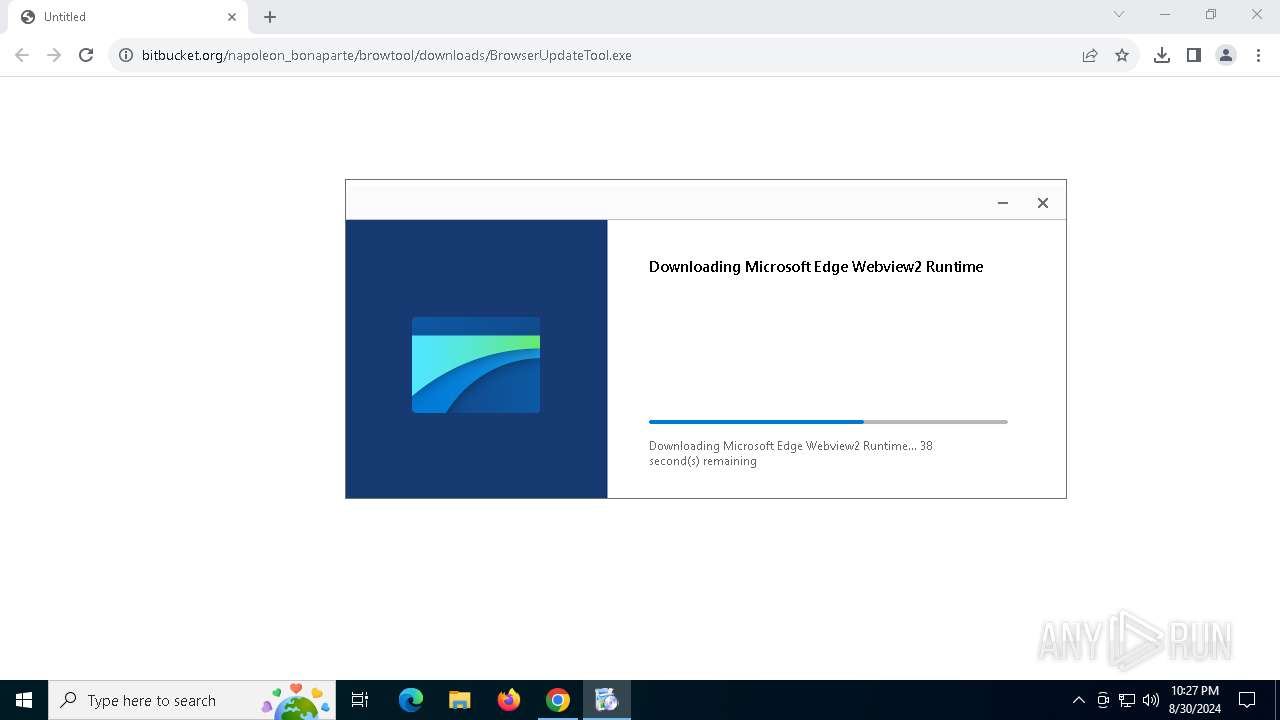
Task: Toggle Chrome side panel
Action: point(1194,55)
